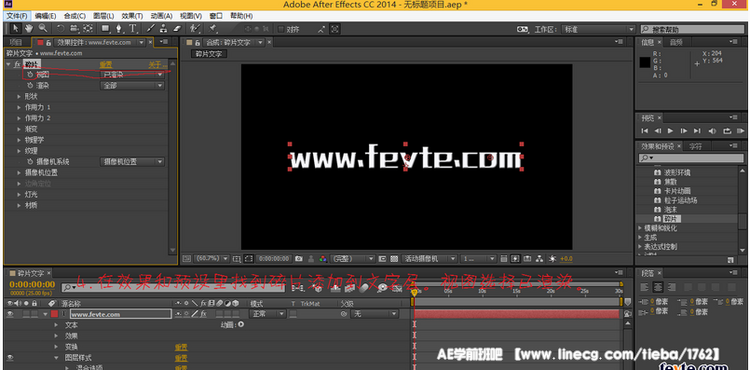The image size is (750, 370).
Task: Open the 效果(T) menu
Action: point(132,16)
